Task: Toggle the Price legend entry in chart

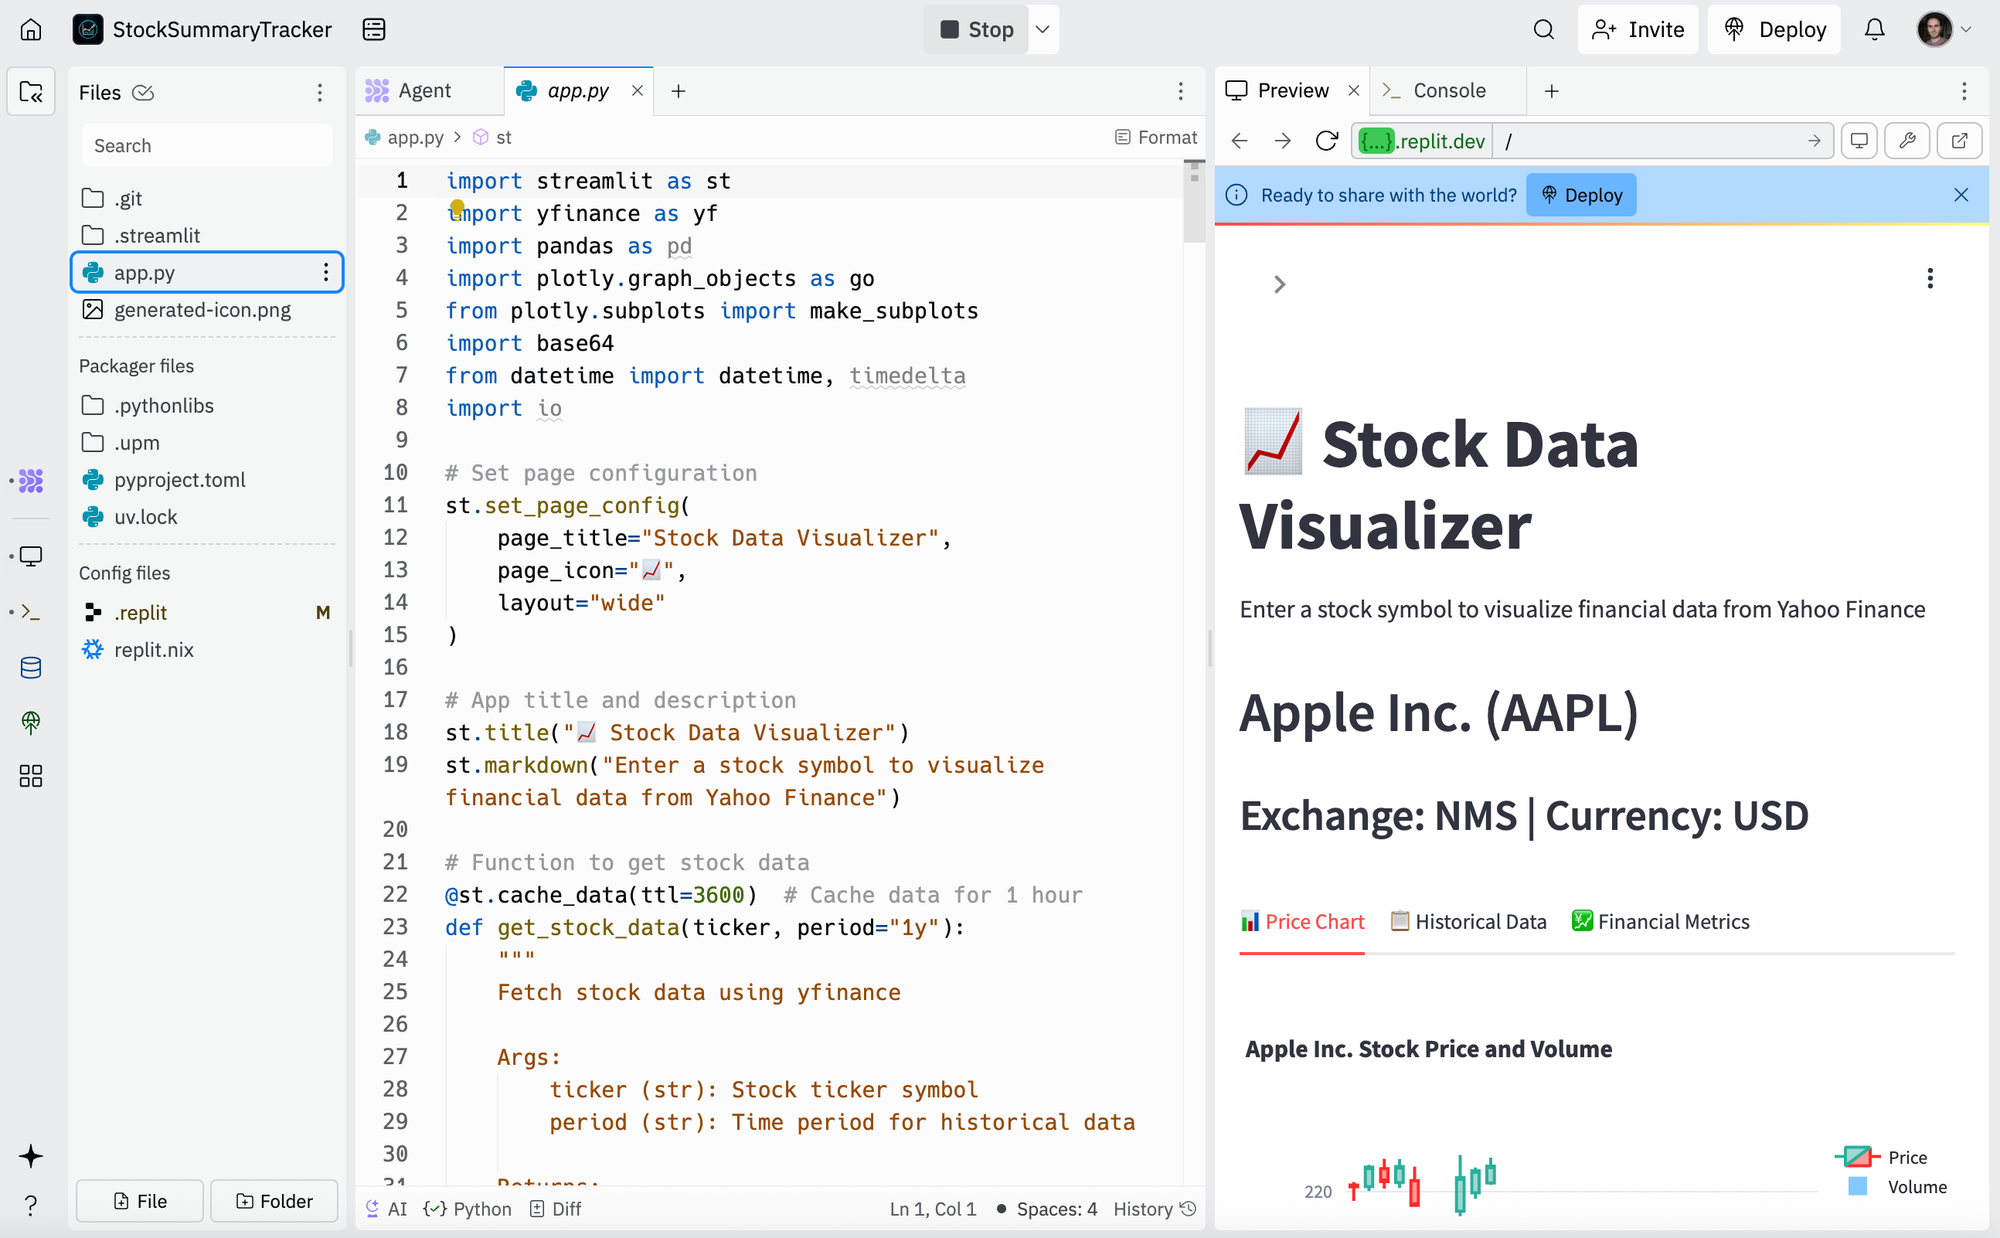Action: 1890,1157
